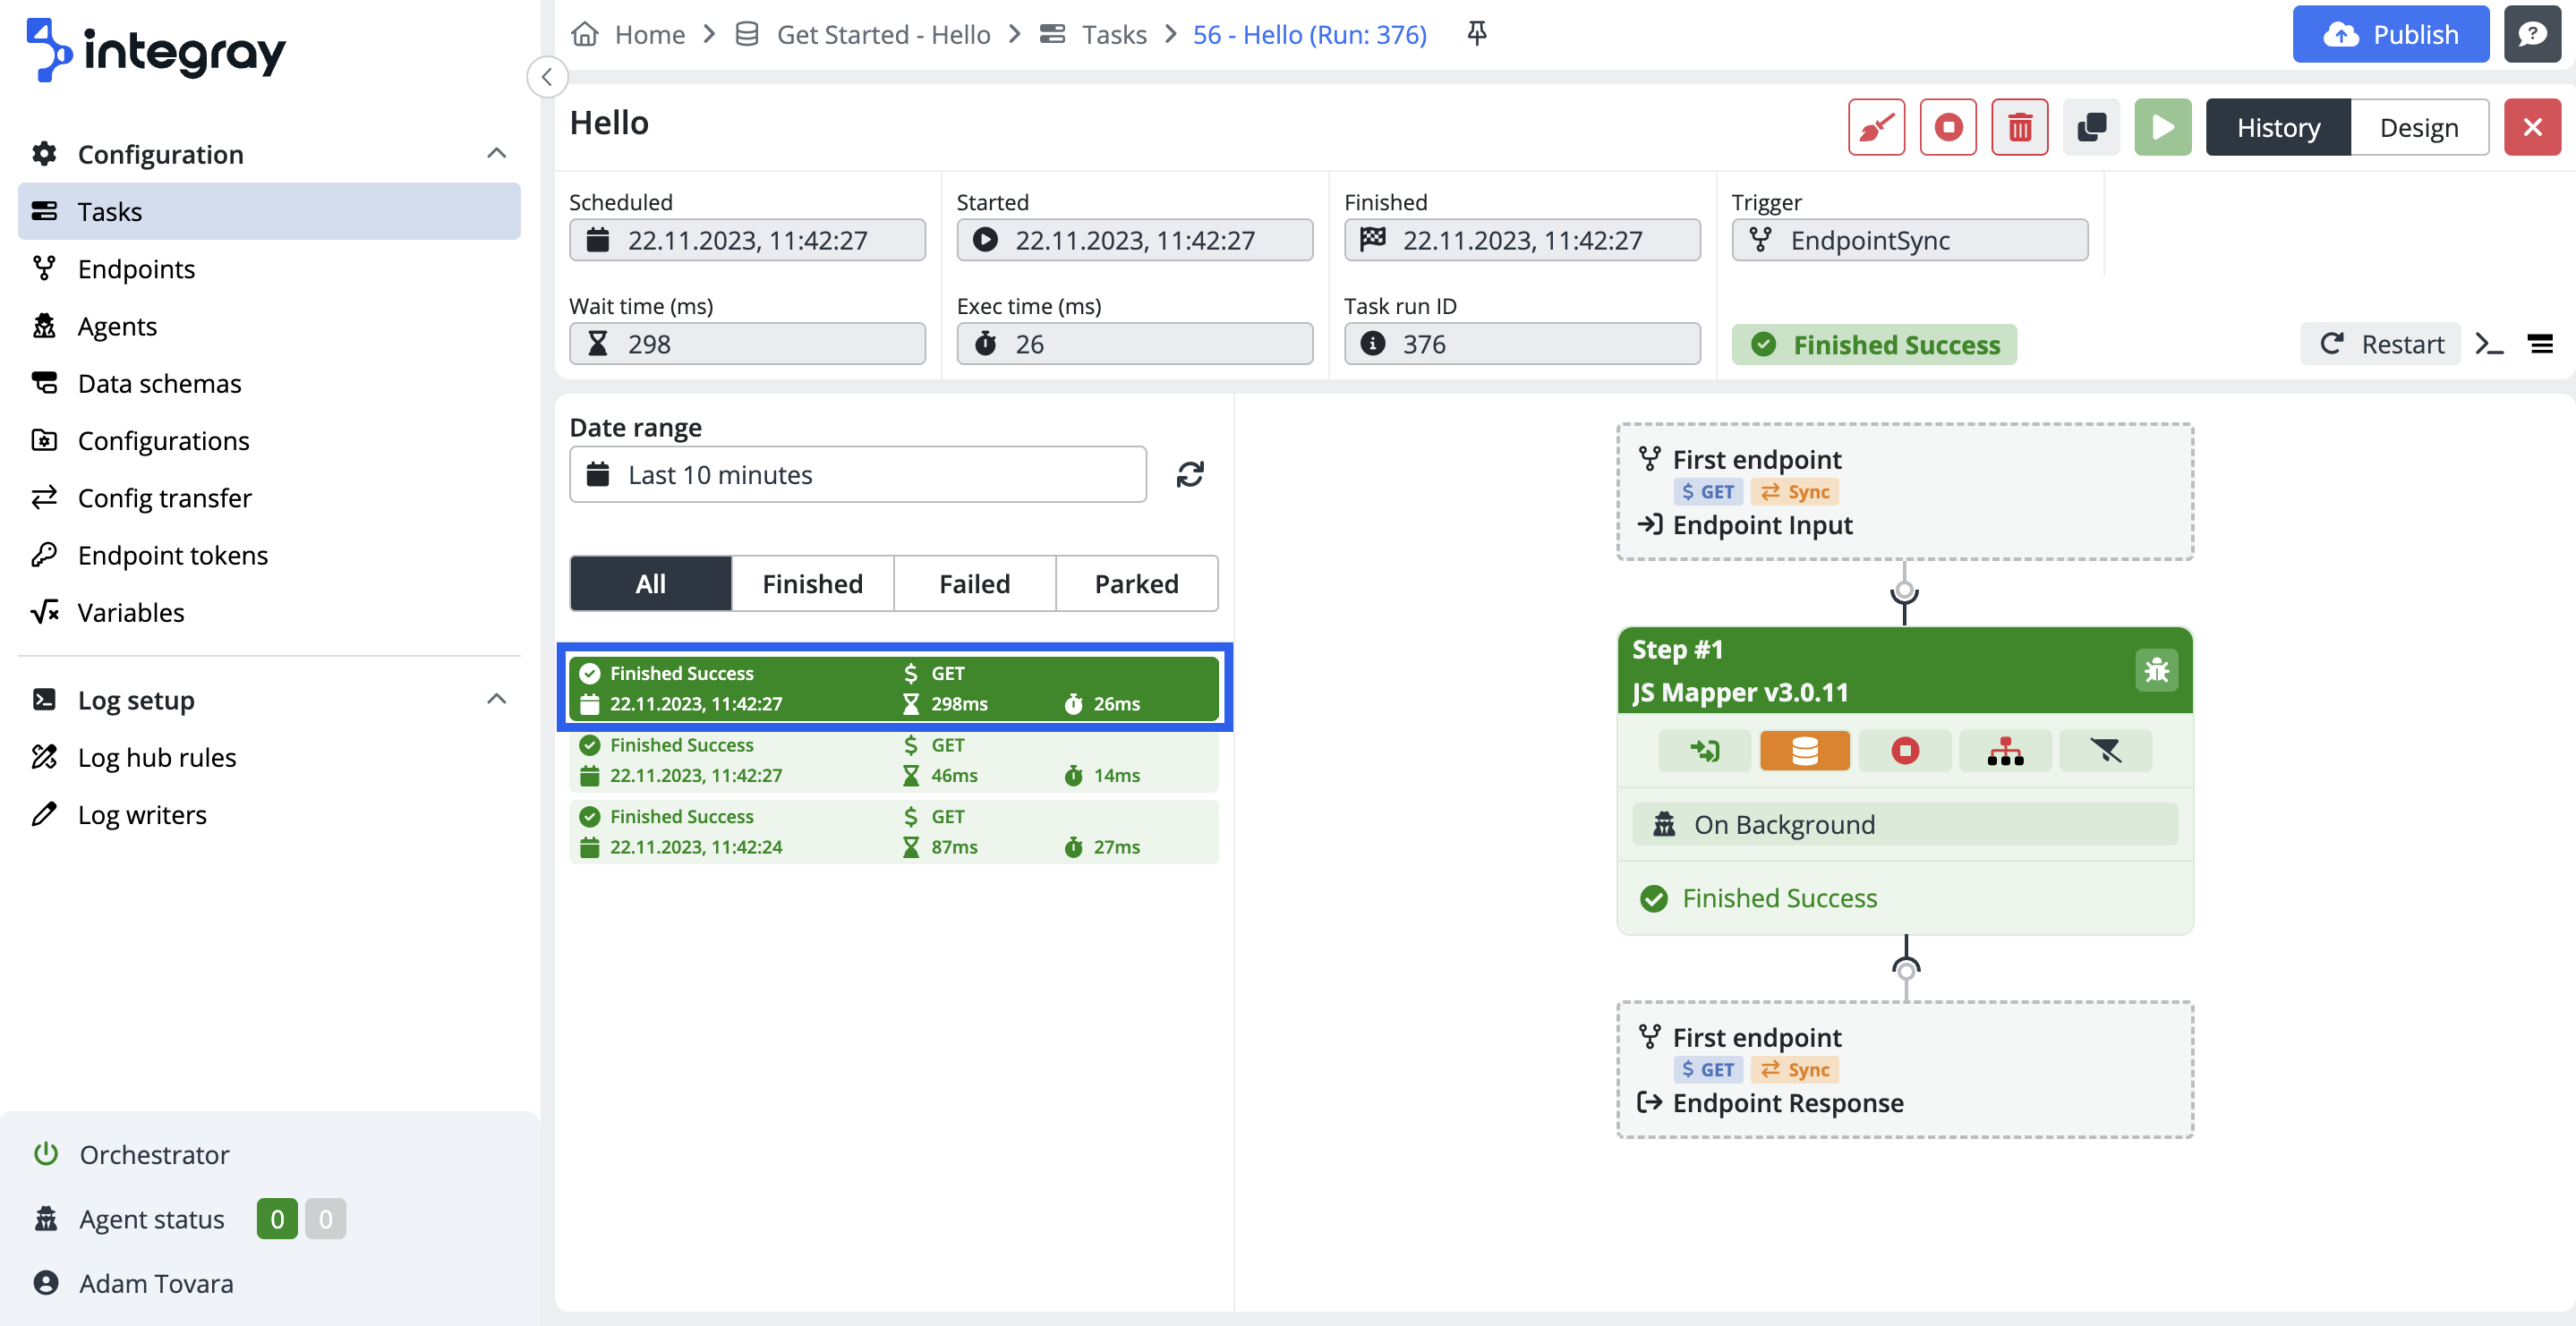This screenshot has height=1326, width=2576.
Task: Open Endpoints in the sidebar
Action: point(136,268)
